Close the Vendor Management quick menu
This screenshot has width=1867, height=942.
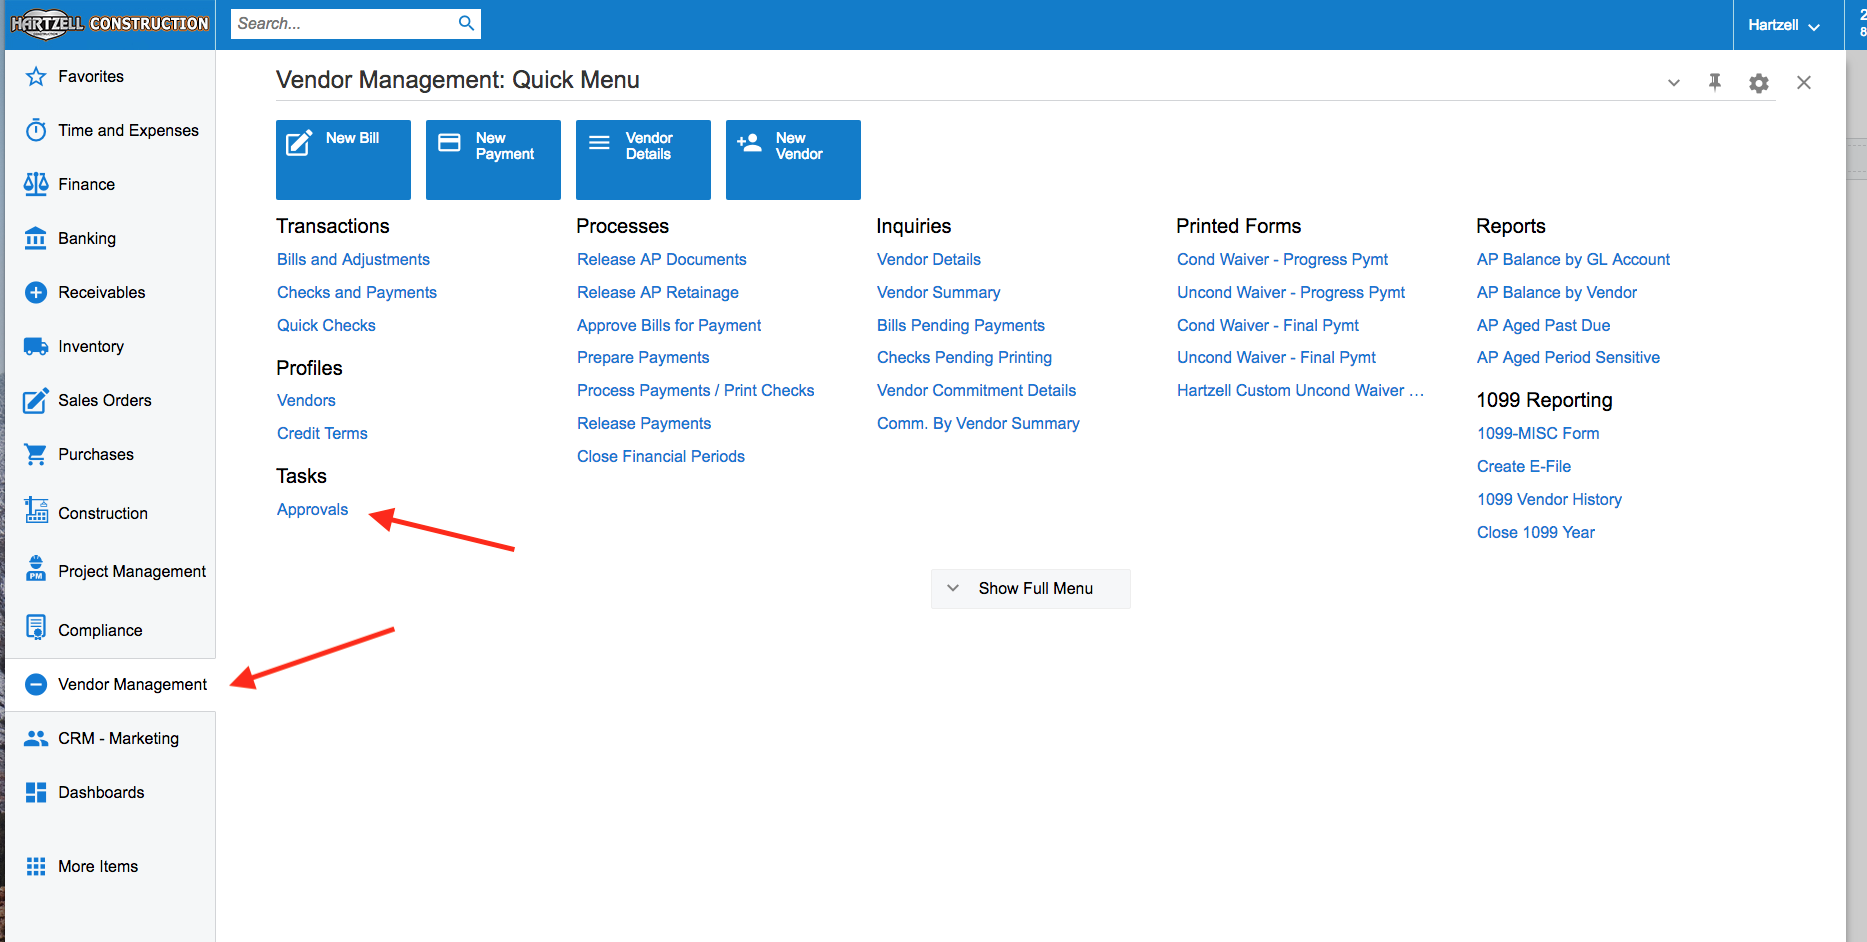[x=1803, y=83]
